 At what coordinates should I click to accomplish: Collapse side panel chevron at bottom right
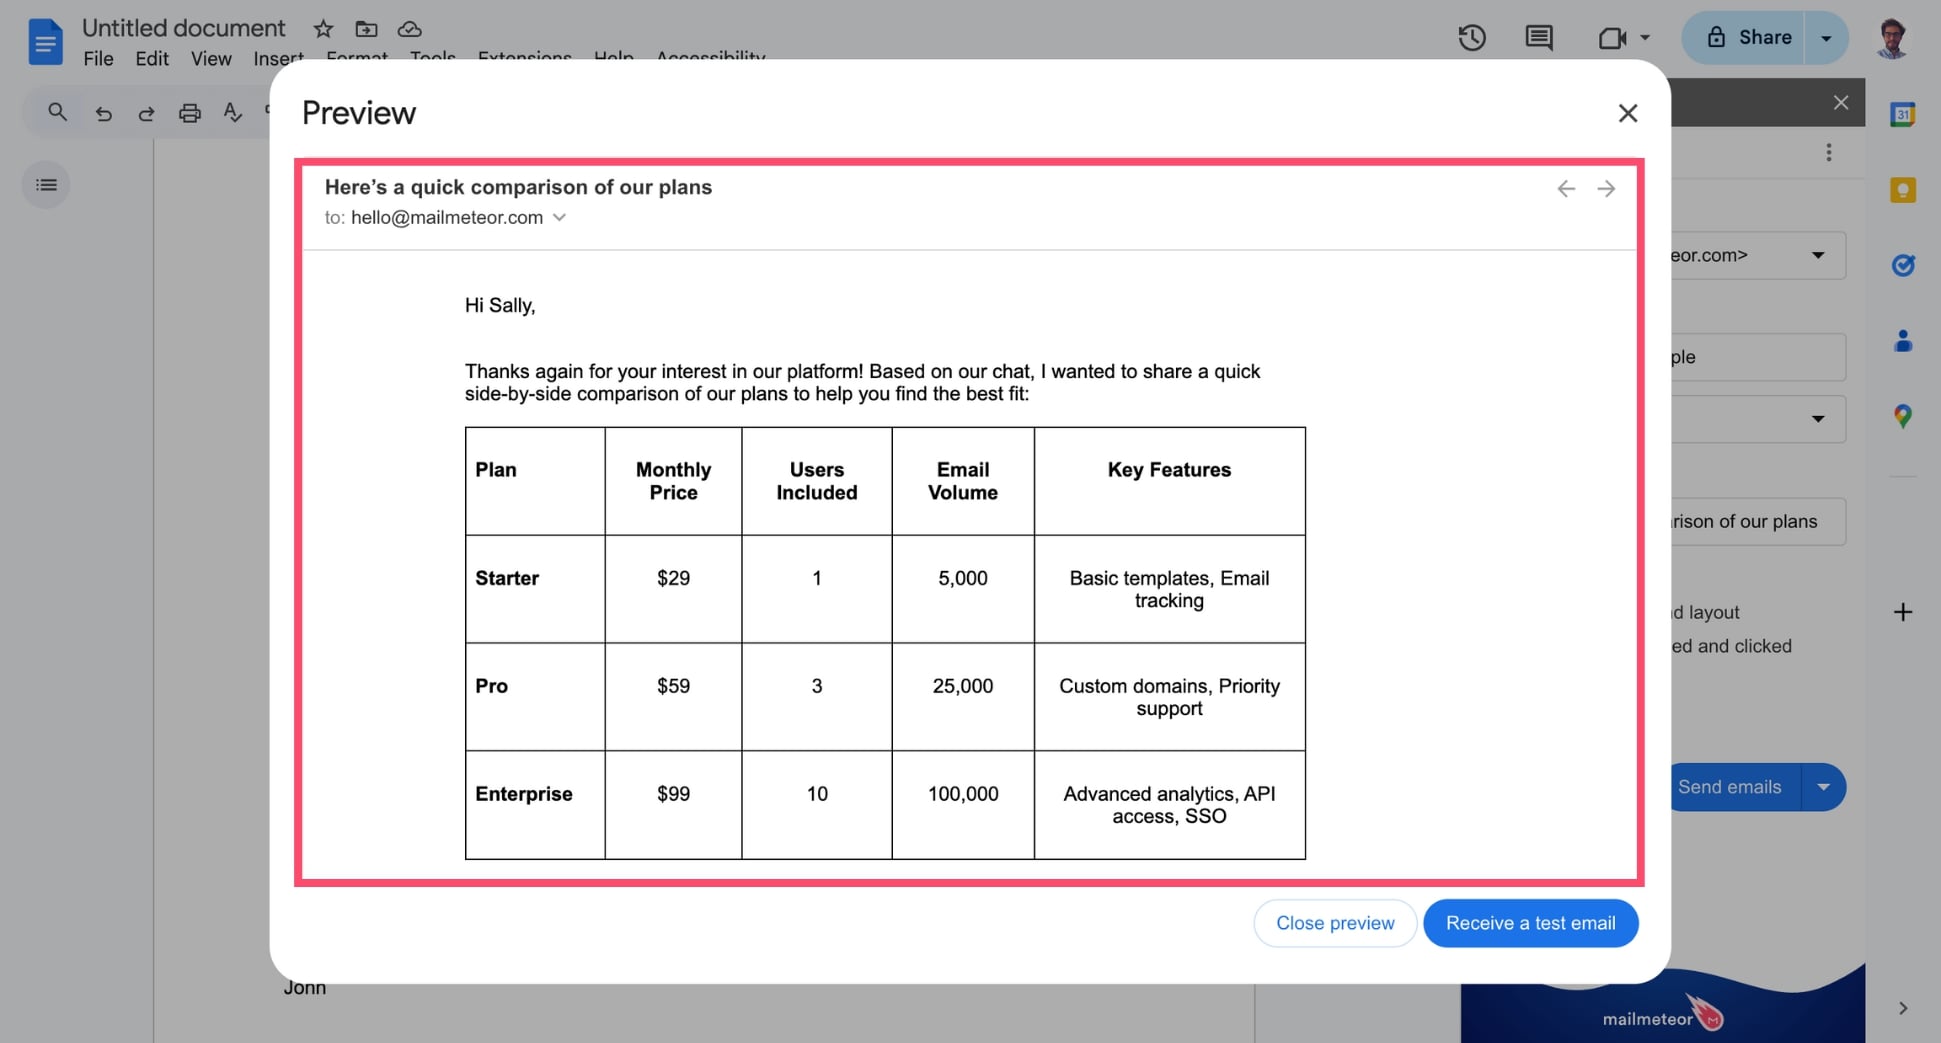tap(1903, 1008)
